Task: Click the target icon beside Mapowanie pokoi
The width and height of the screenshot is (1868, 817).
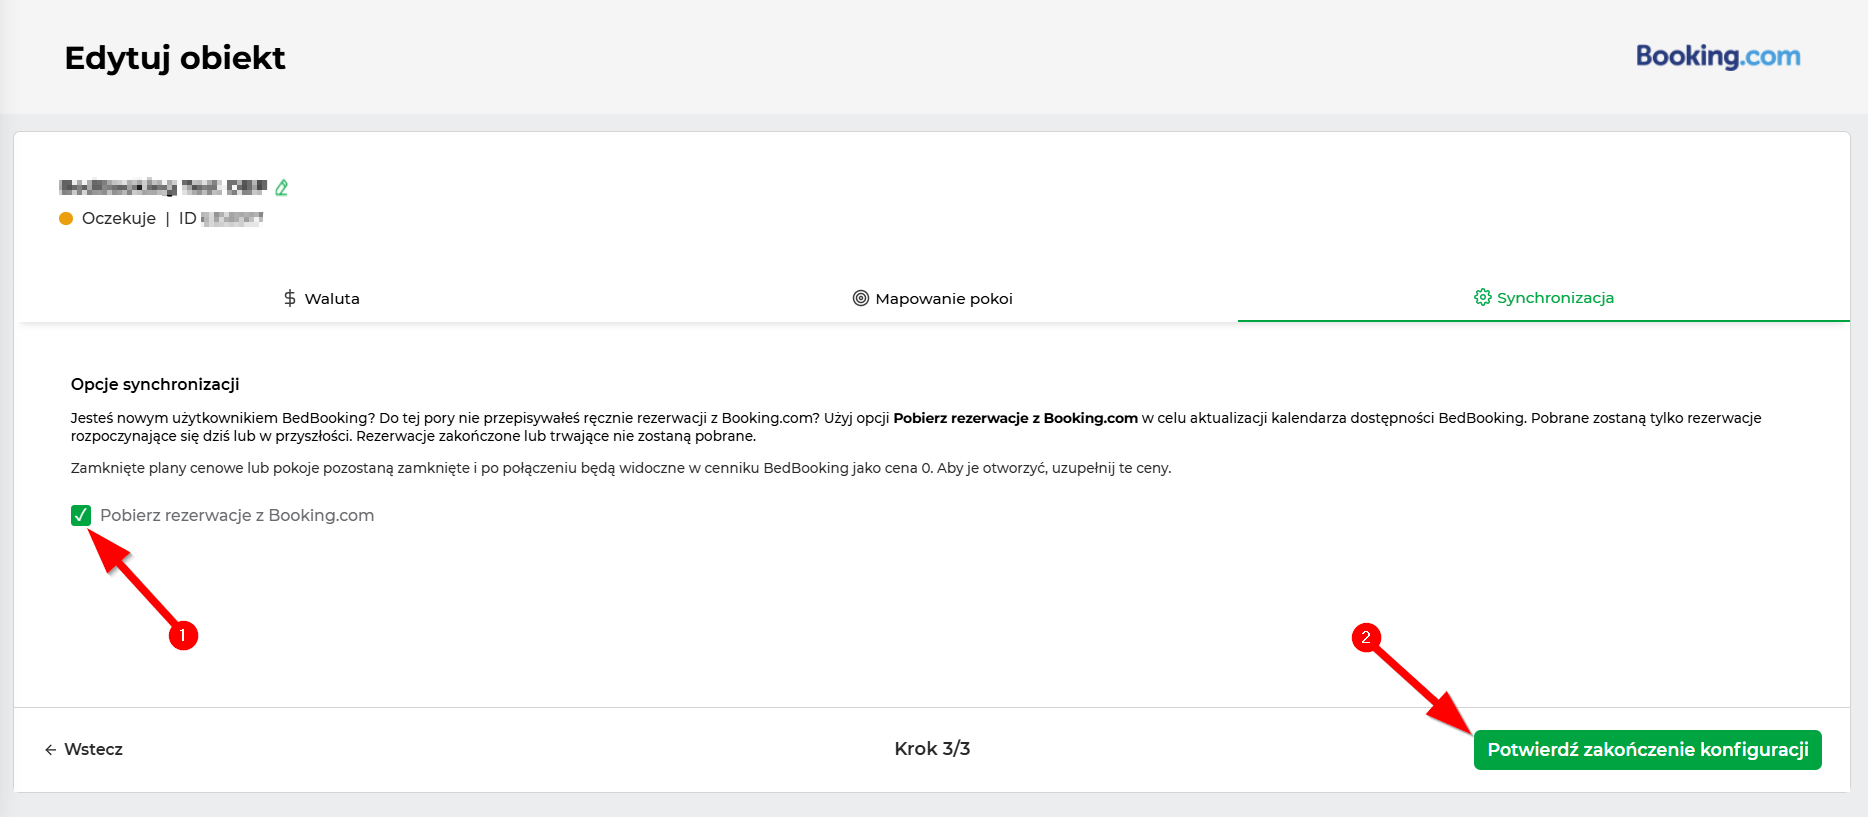Action: point(860,298)
